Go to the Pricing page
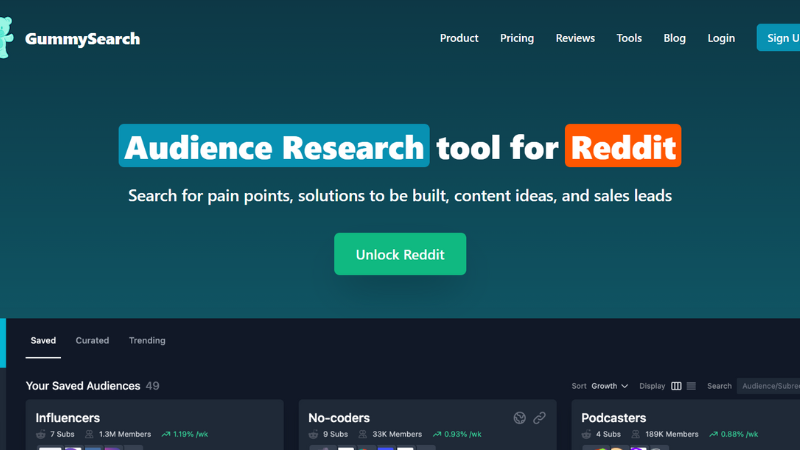800x450 pixels. coord(517,38)
